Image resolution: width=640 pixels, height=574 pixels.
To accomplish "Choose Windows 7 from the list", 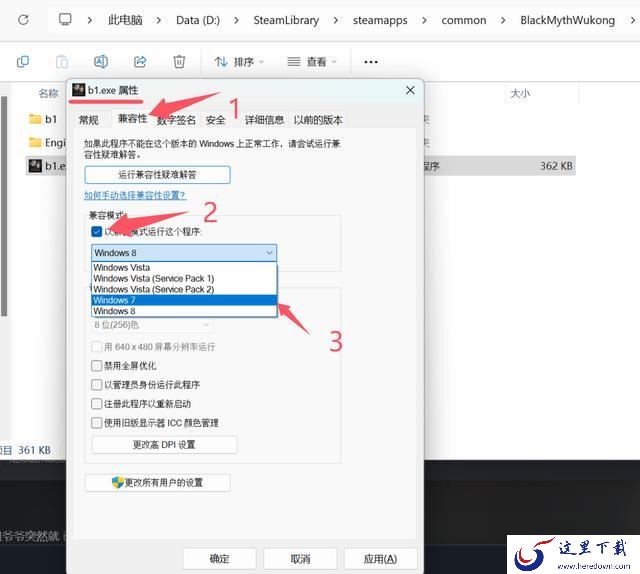I will point(184,300).
